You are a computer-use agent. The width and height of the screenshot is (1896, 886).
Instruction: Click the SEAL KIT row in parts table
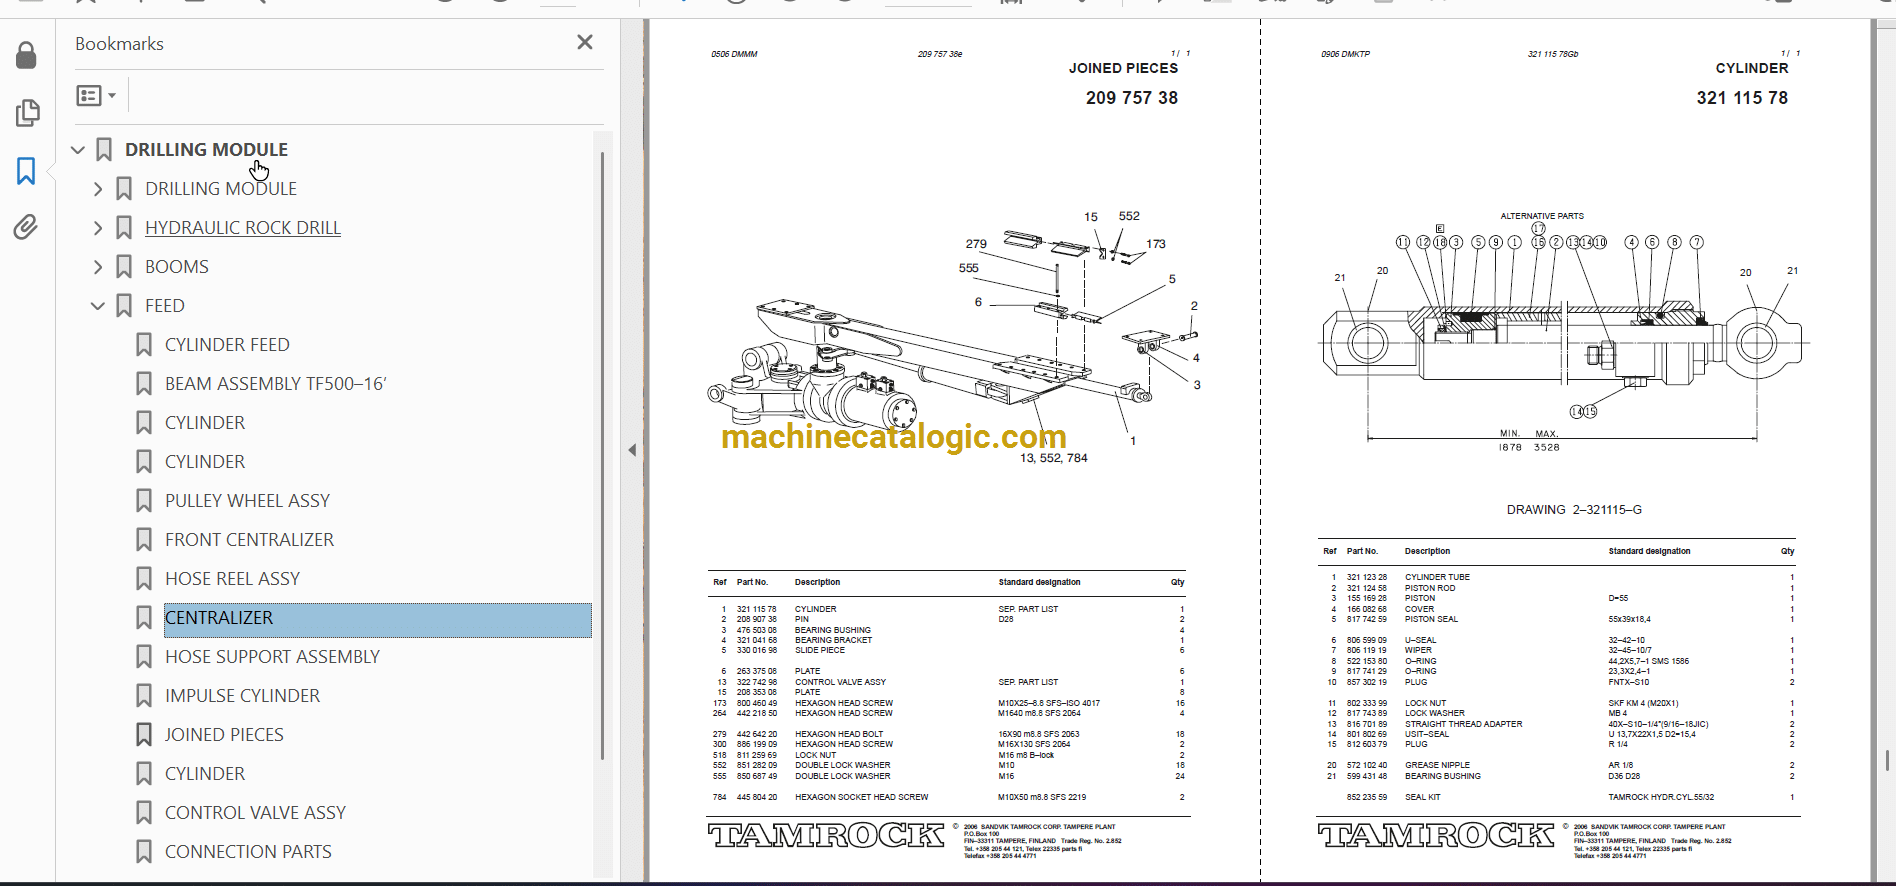1558,797
